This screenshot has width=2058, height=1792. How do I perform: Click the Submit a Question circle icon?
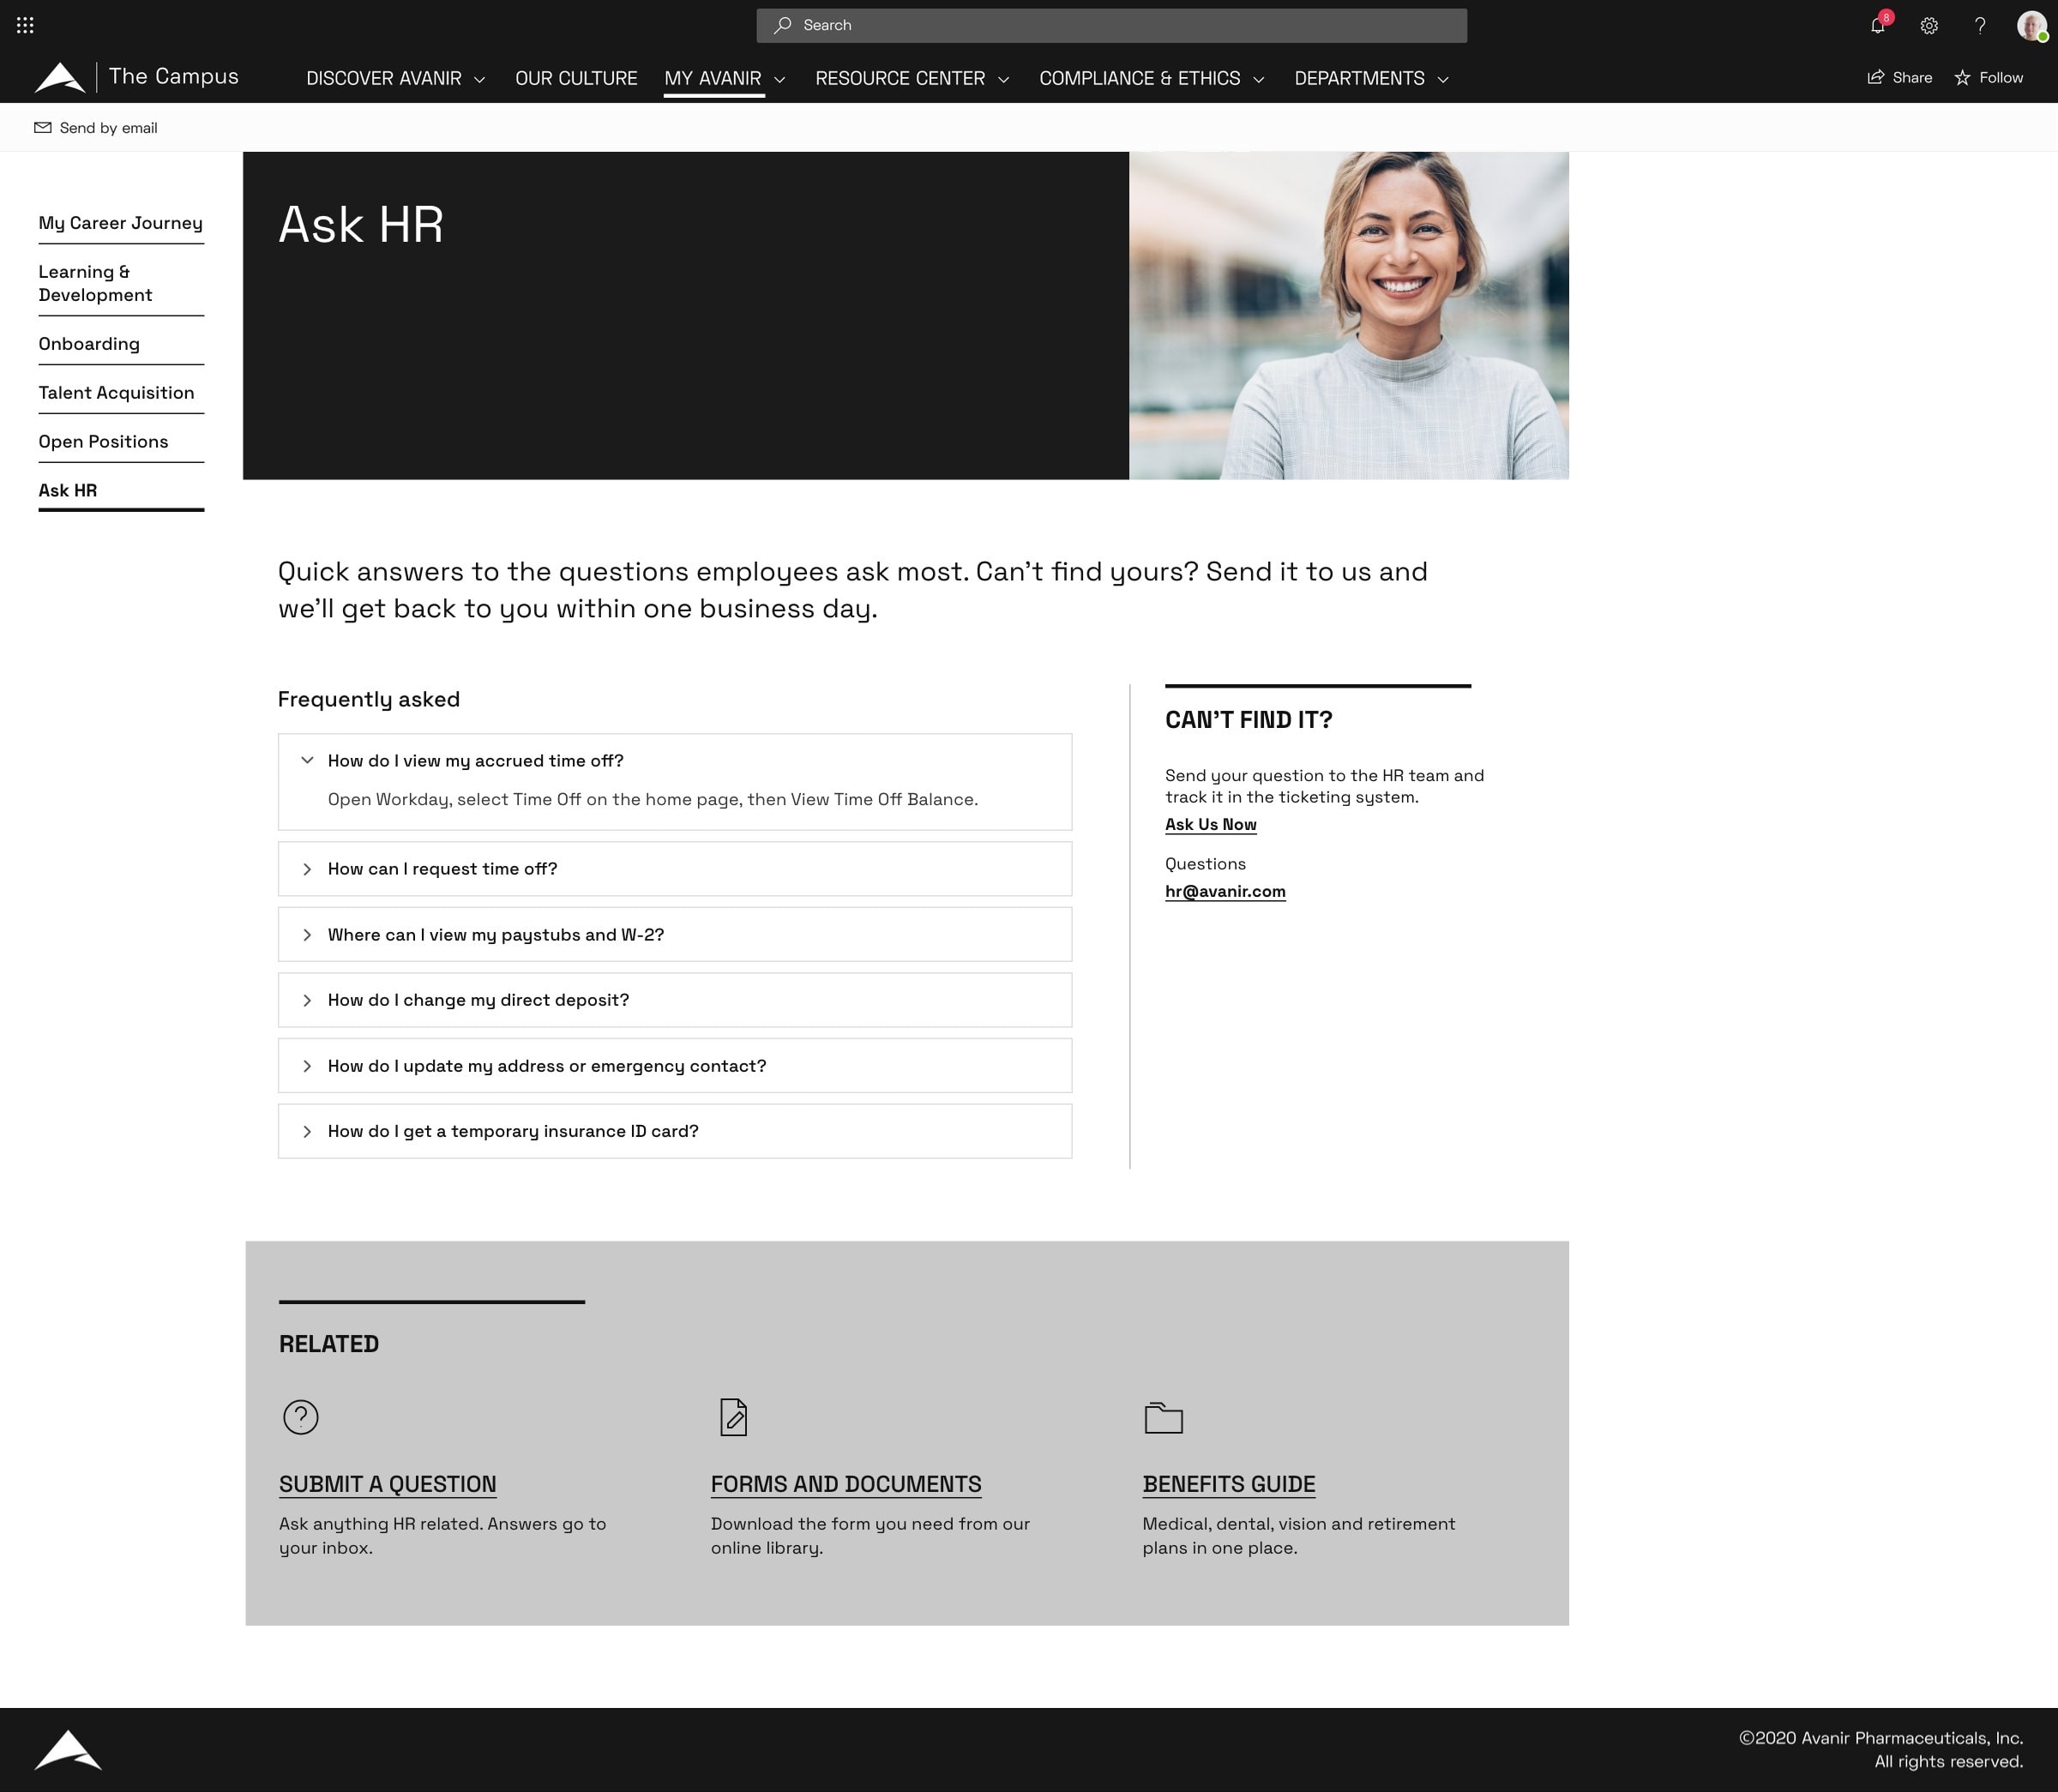point(300,1416)
